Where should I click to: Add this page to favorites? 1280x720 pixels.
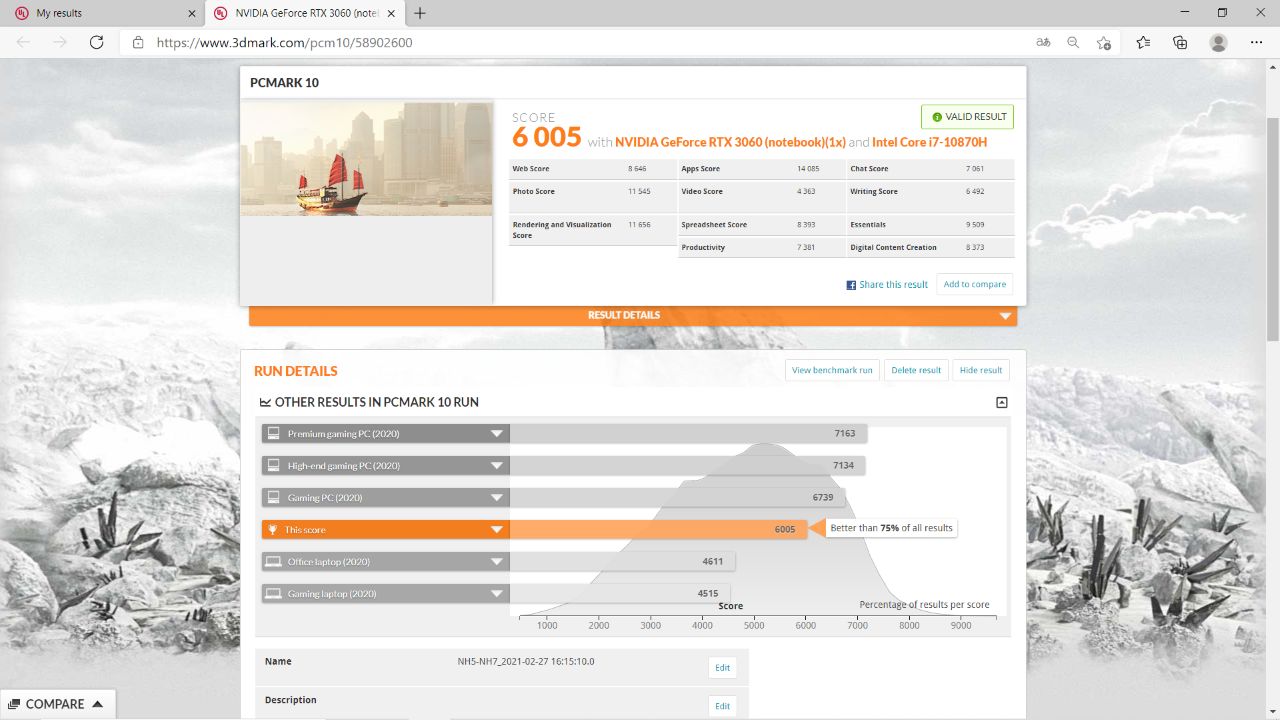coord(1104,42)
